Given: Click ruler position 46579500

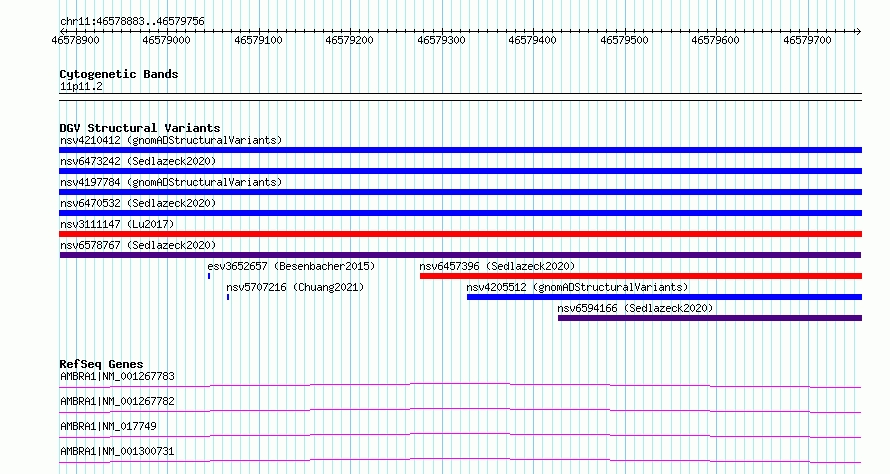Looking at the screenshot, I should pos(624,40).
